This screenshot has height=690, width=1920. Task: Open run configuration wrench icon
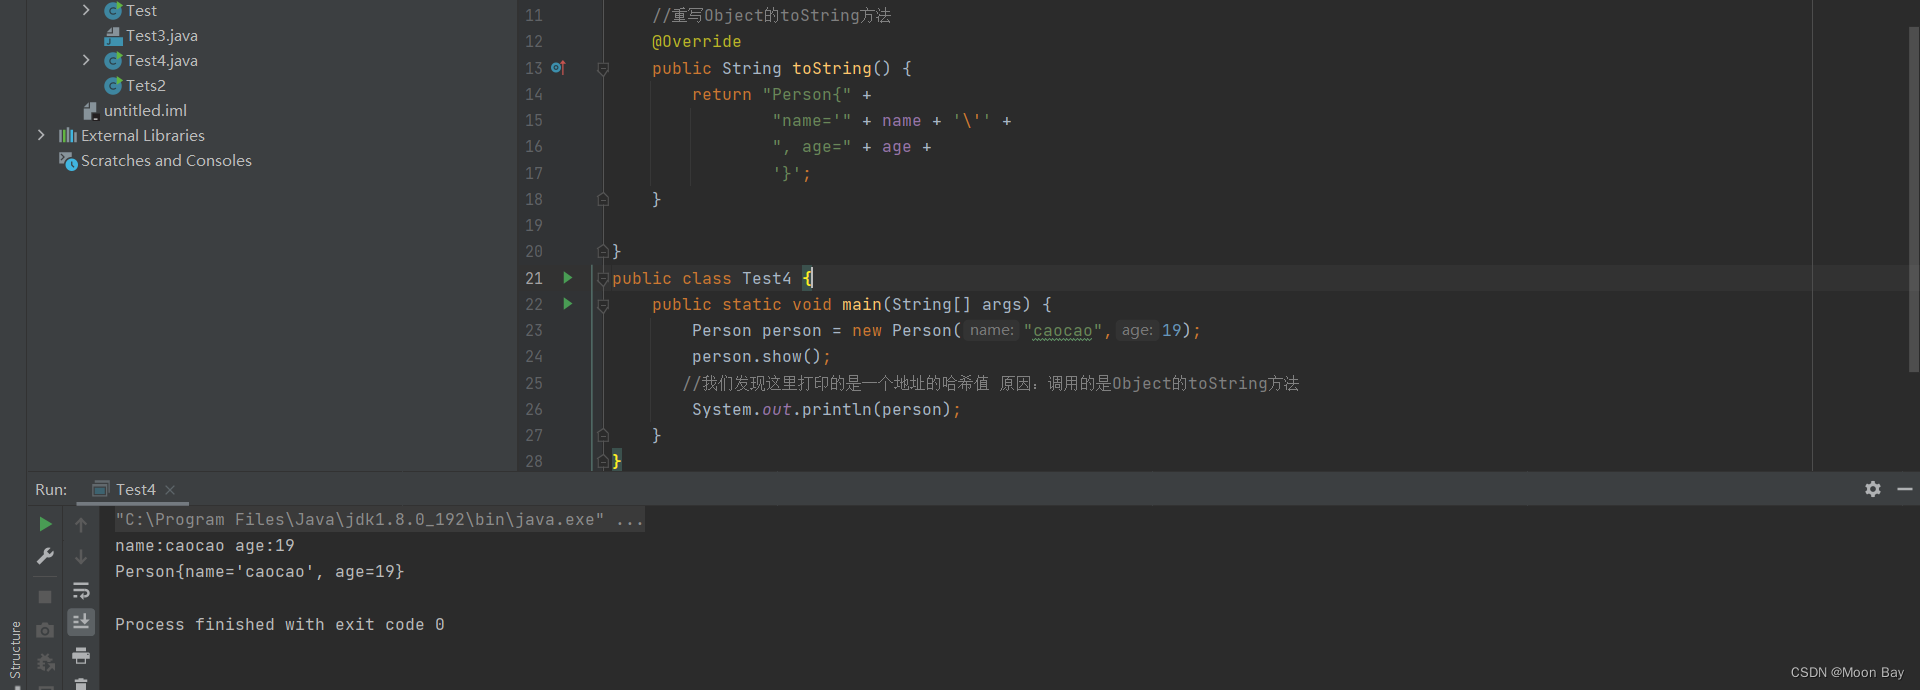tap(45, 556)
